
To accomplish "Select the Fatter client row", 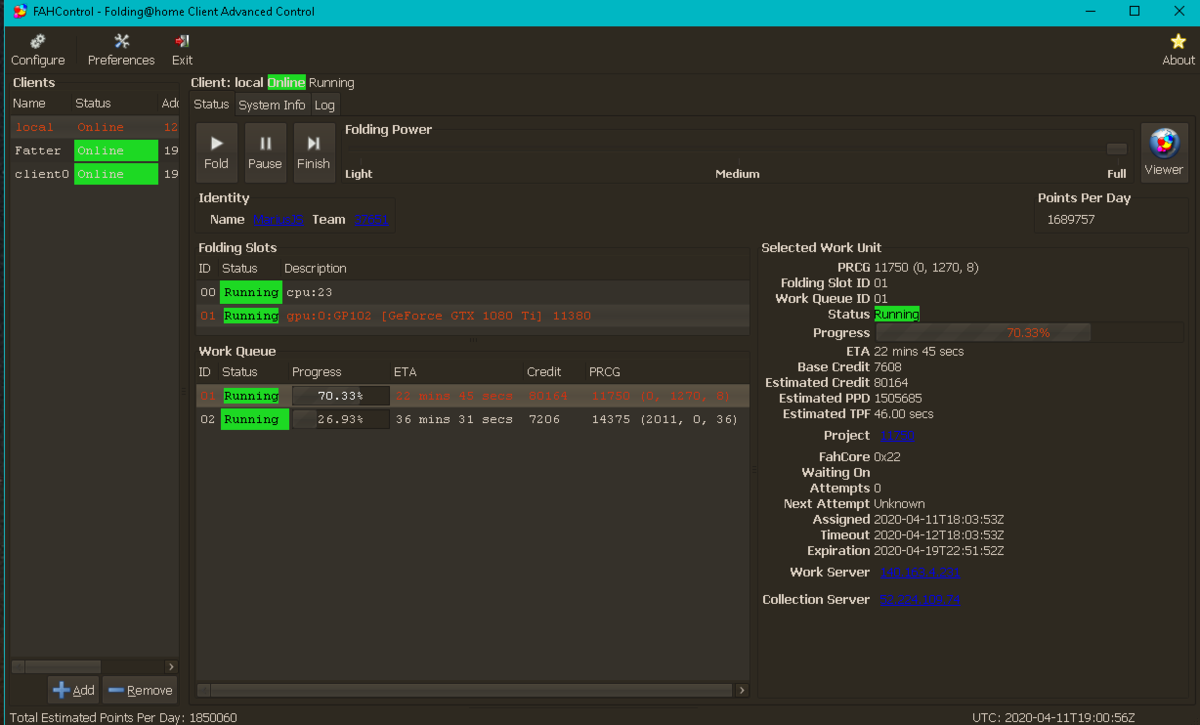I will pyautogui.click(x=94, y=150).
